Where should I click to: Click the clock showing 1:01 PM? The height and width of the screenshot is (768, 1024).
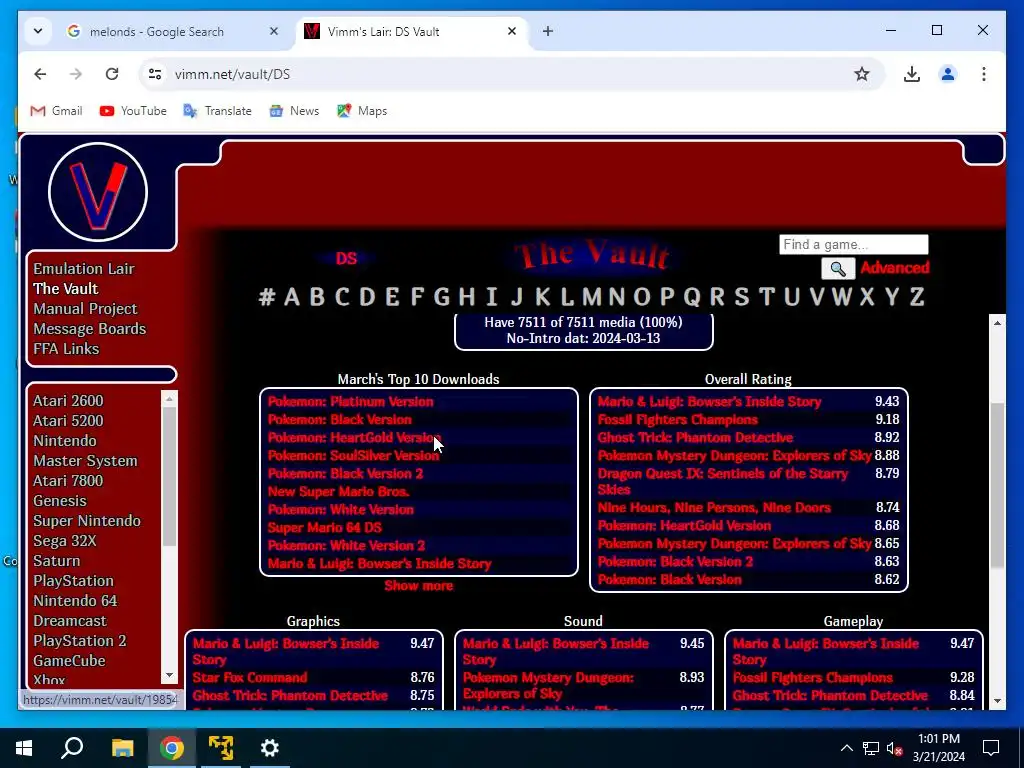(938, 739)
